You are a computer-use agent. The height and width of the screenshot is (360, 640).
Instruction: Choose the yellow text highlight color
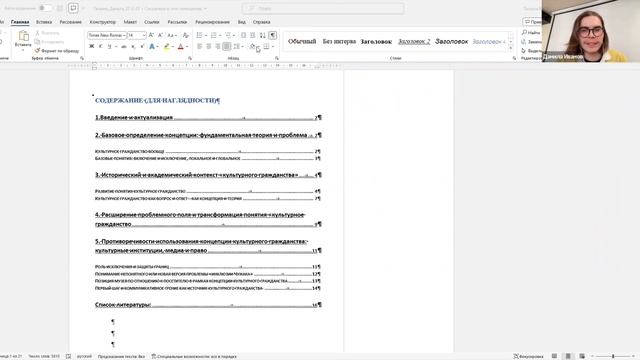coord(167,47)
